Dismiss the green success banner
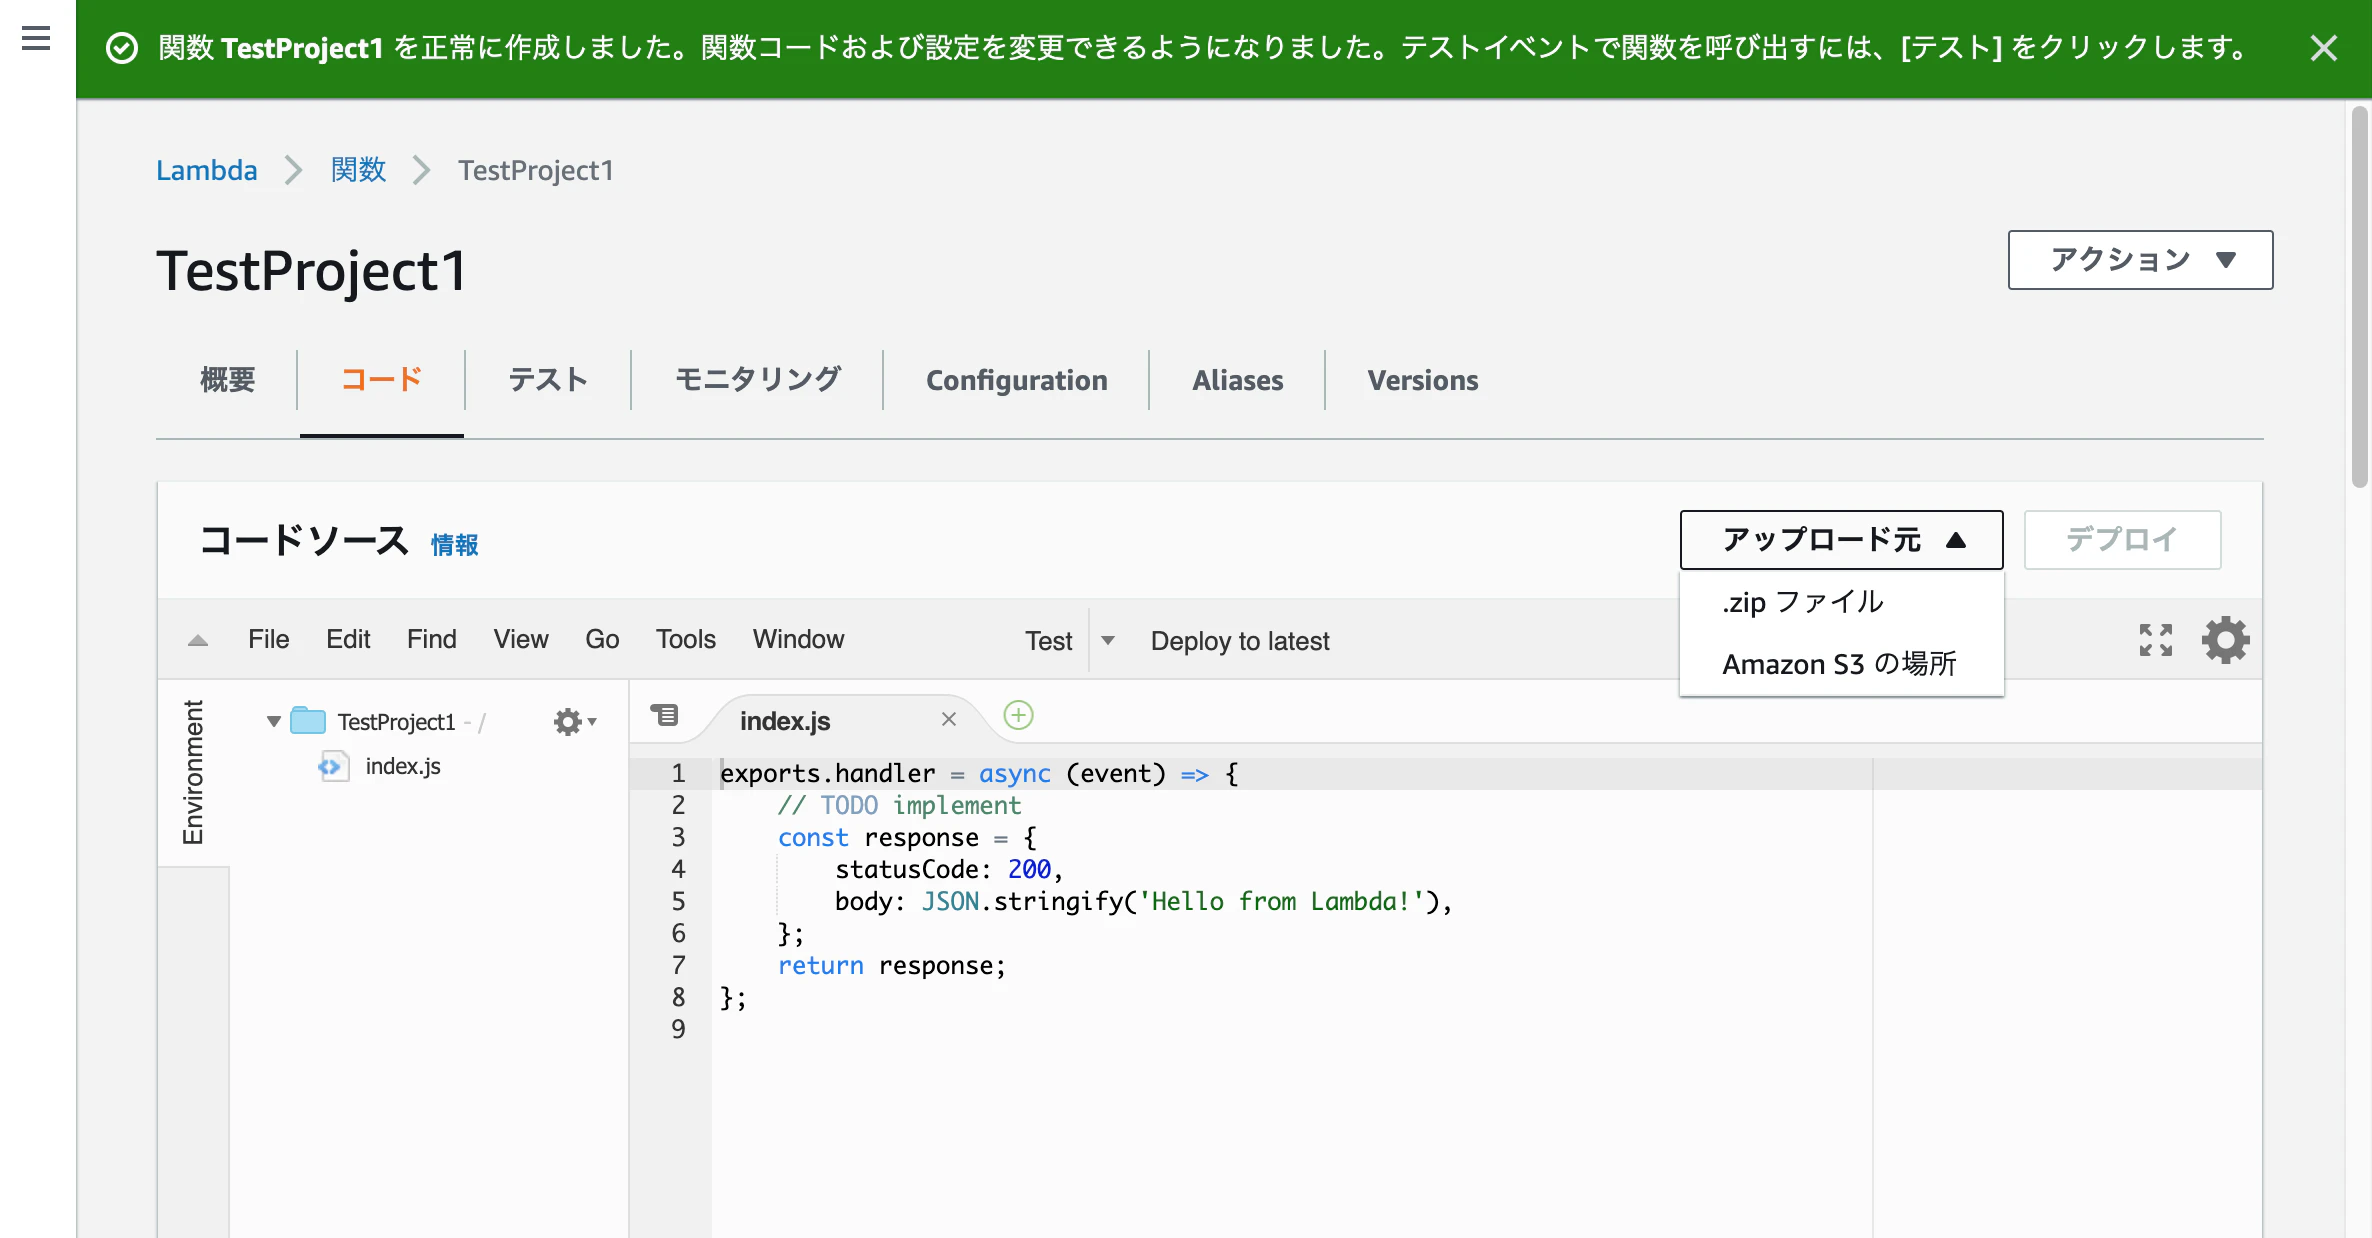Viewport: 2372px width, 1238px height. 2323,48
